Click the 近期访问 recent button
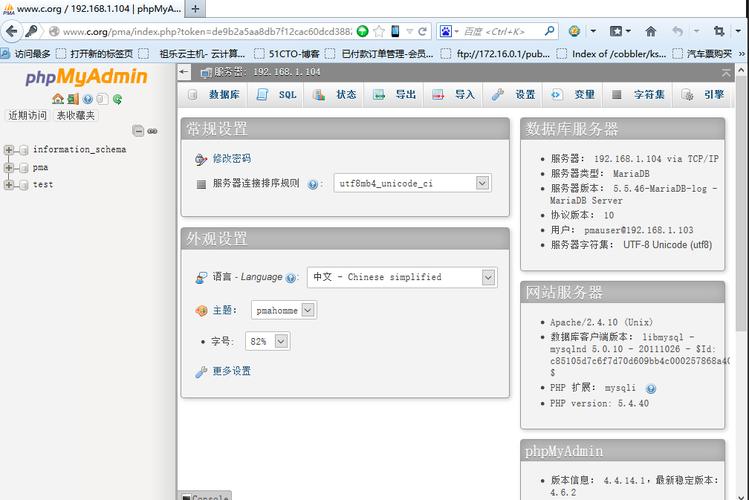This screenshot has height=500, width=749. [28, 115]
